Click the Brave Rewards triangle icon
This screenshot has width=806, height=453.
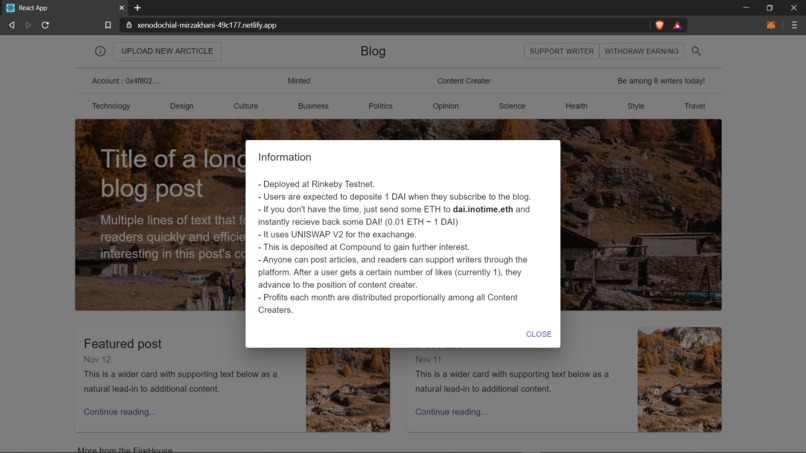(677, 25)
